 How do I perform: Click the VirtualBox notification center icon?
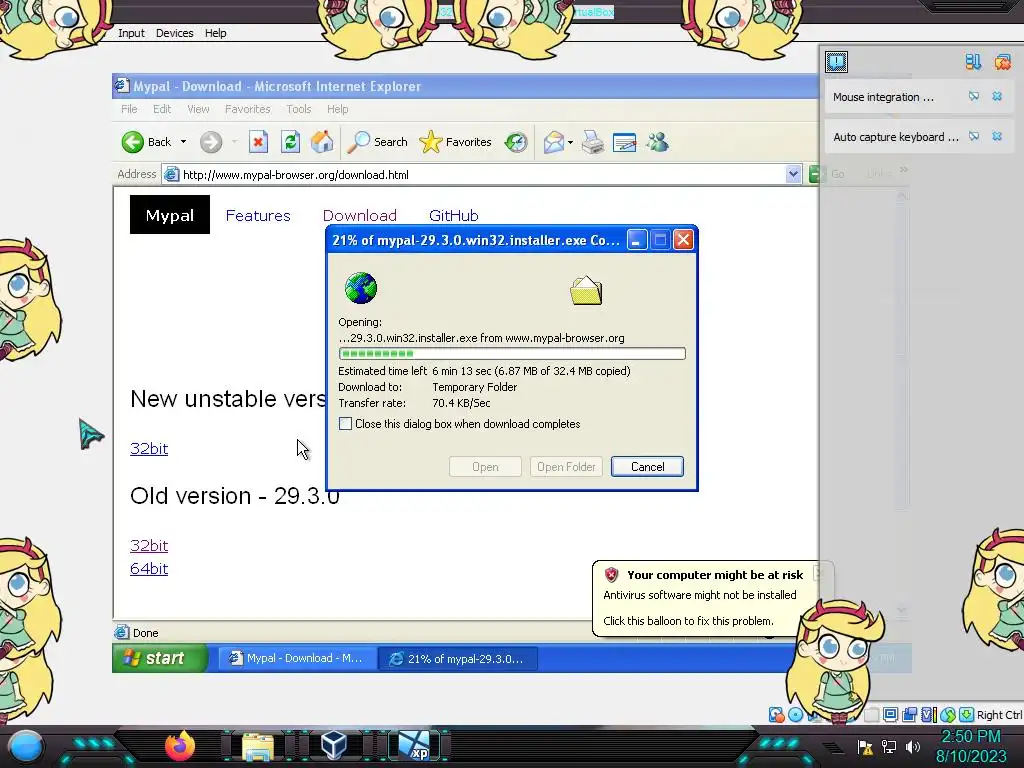[837, 62]
